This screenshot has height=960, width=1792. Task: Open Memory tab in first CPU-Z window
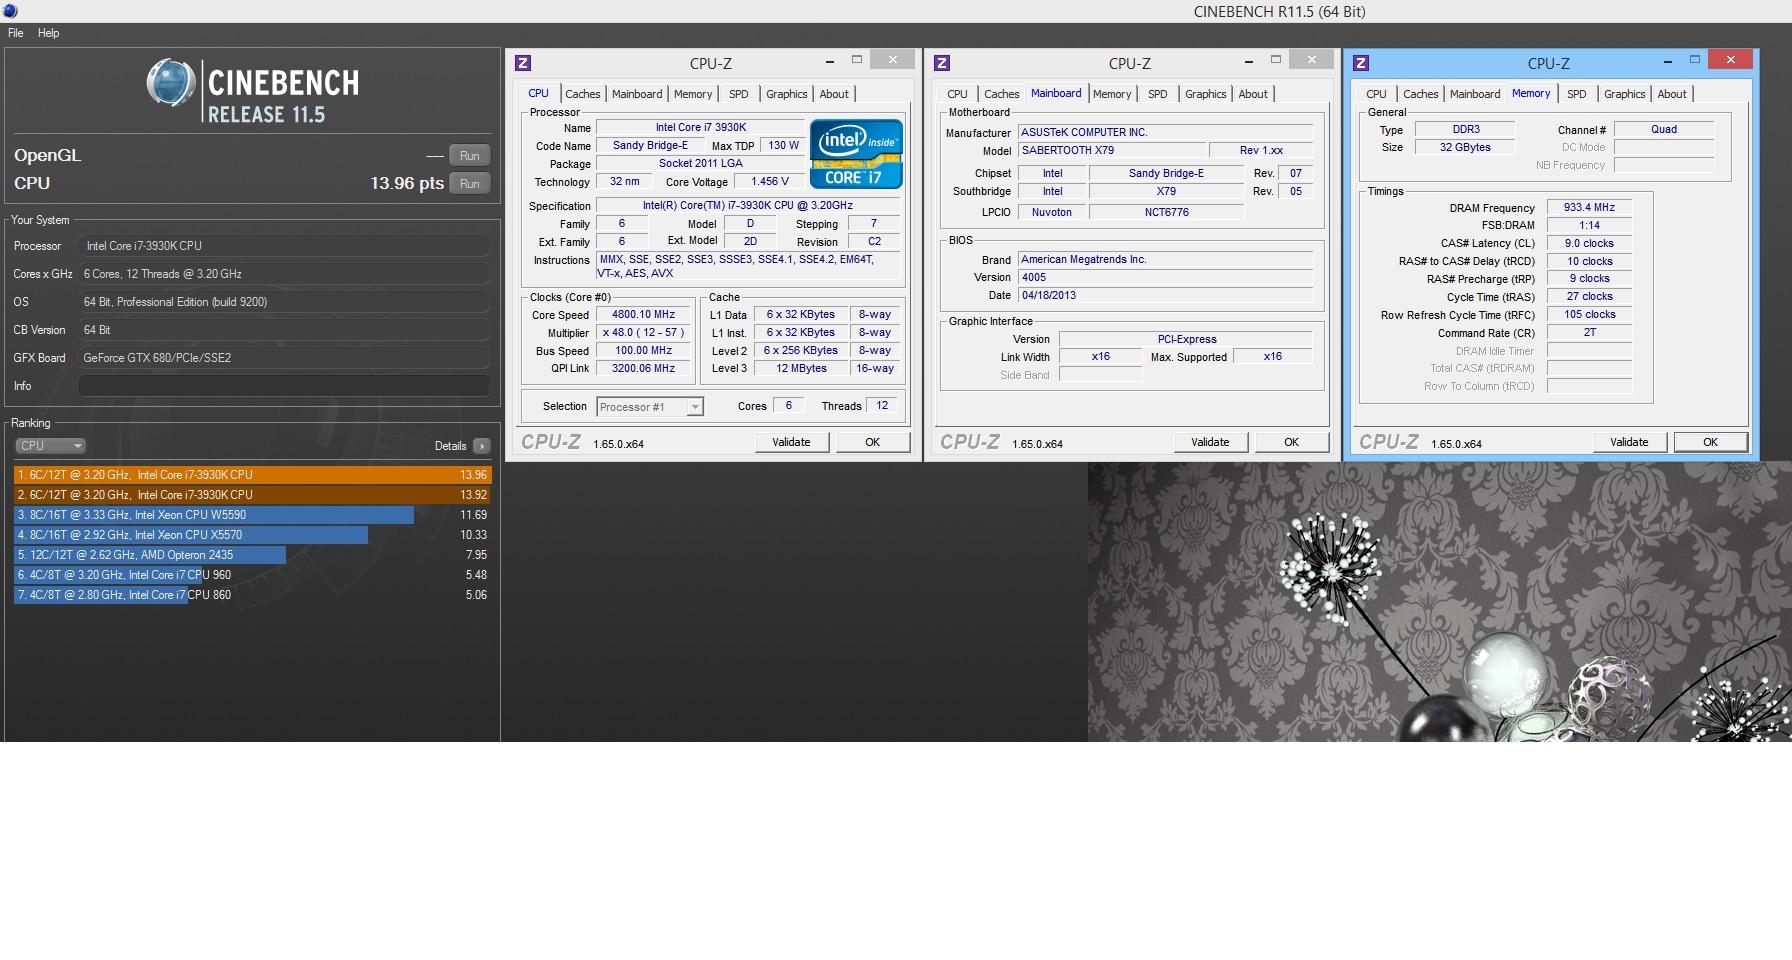pos(693,94)
